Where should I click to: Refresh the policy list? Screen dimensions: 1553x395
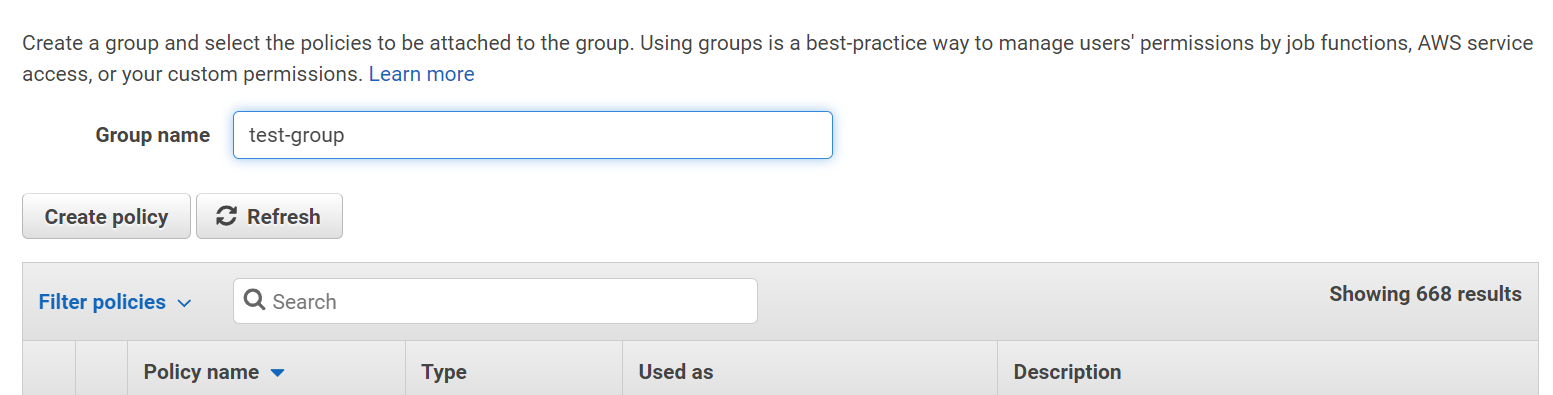point(270,216)
